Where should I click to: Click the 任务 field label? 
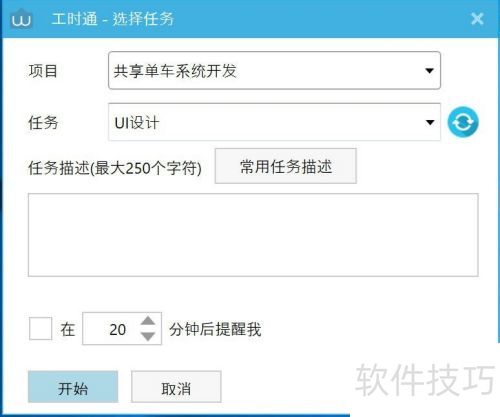tap(43, 123)
